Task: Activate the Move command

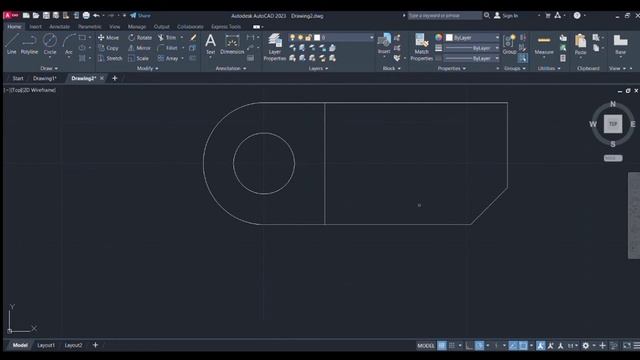Action: point(109,38)
